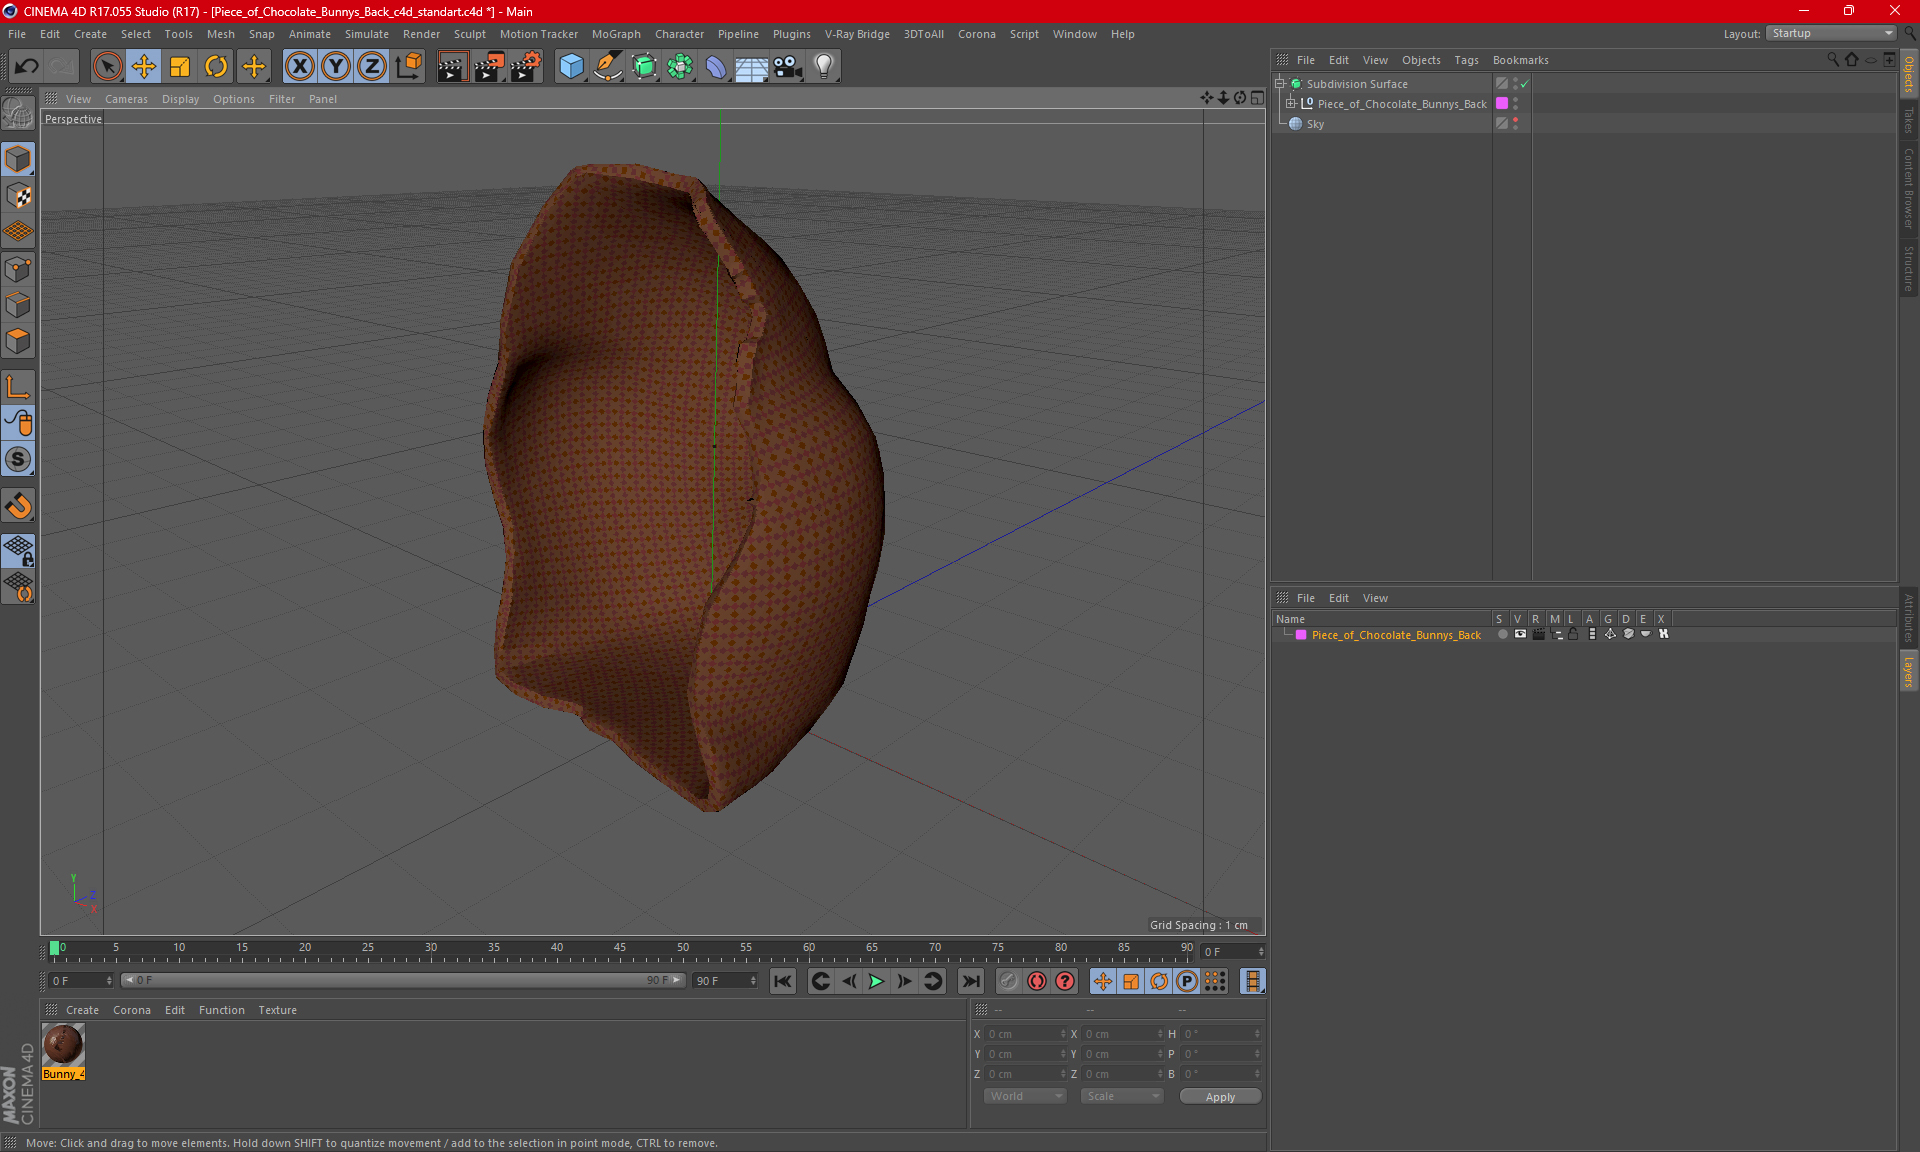Select Bunny material thumbnail
Viewport: 1920px width, 1152px height.
[63, 1045]
